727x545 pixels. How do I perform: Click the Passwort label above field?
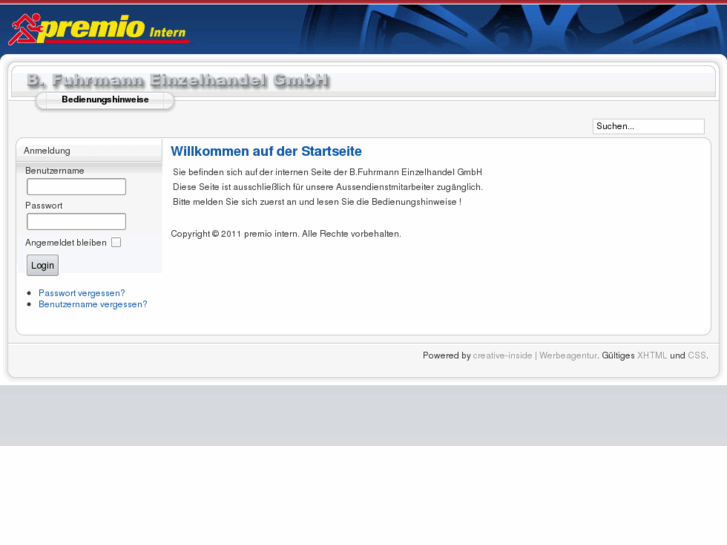click(x=44, y=205)
